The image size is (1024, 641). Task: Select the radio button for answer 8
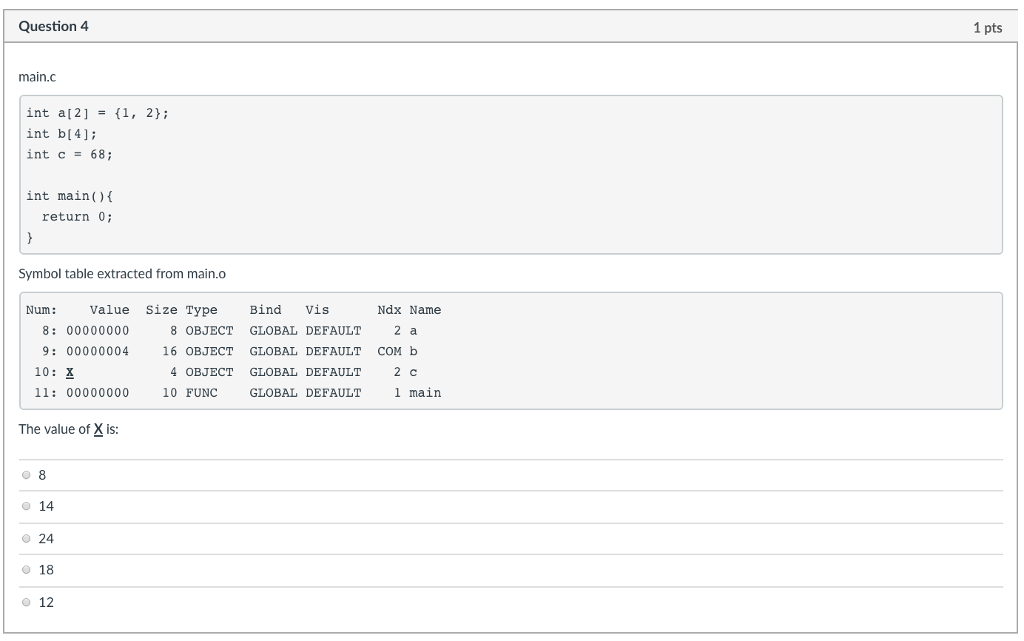pyautogui.click(x=27, y=475)
